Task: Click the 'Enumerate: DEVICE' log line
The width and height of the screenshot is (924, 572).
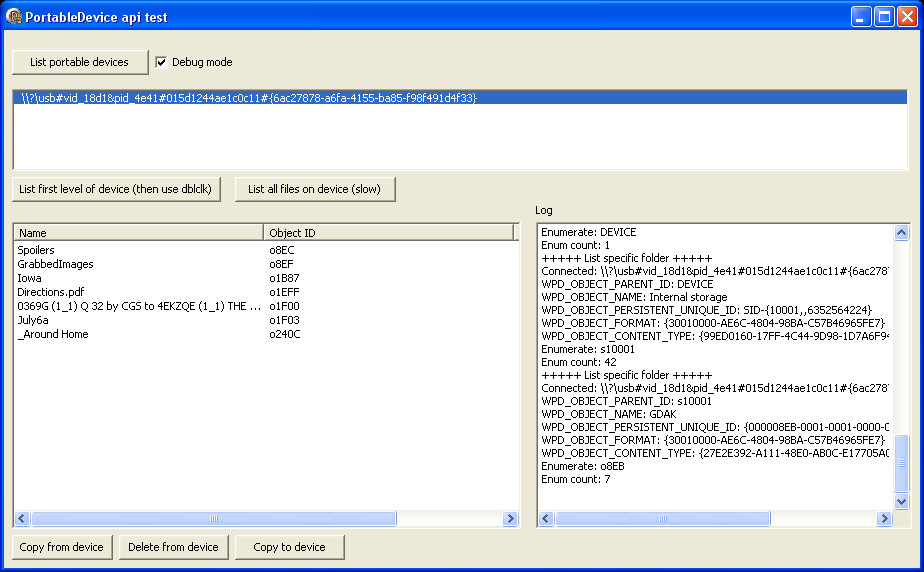Action: (x=589, y=232)
